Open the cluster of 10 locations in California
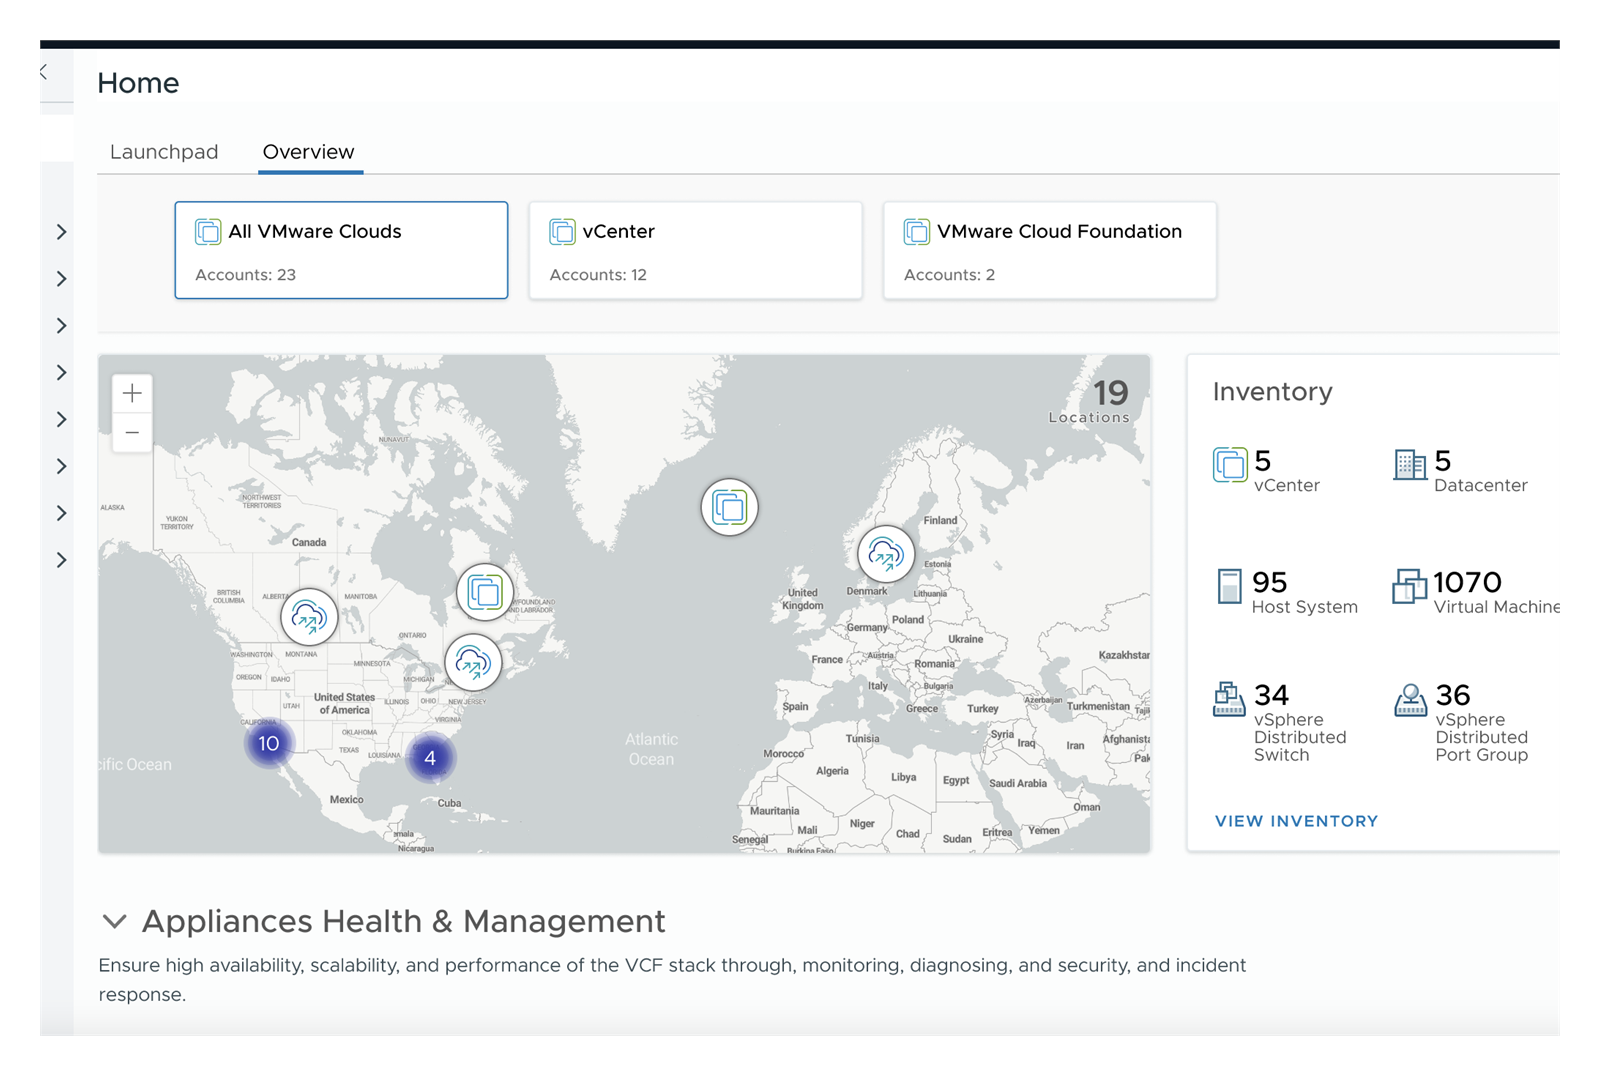Screen dimensions: 1600x1076 point(268,743)
